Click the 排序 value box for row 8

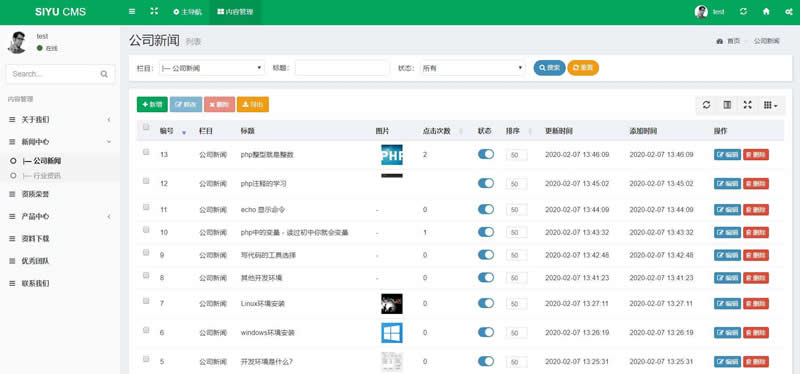pos(516,278)
